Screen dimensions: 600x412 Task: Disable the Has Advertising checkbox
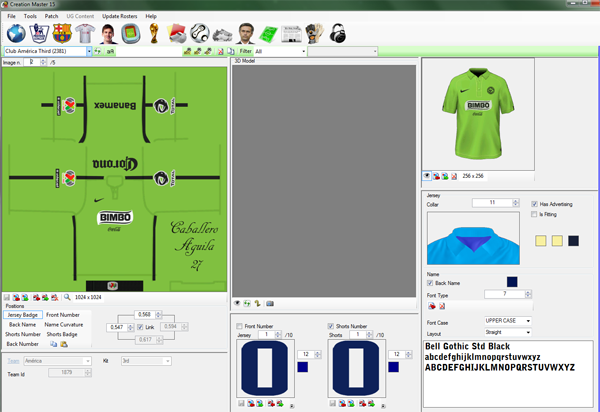(x=534, y=204)
